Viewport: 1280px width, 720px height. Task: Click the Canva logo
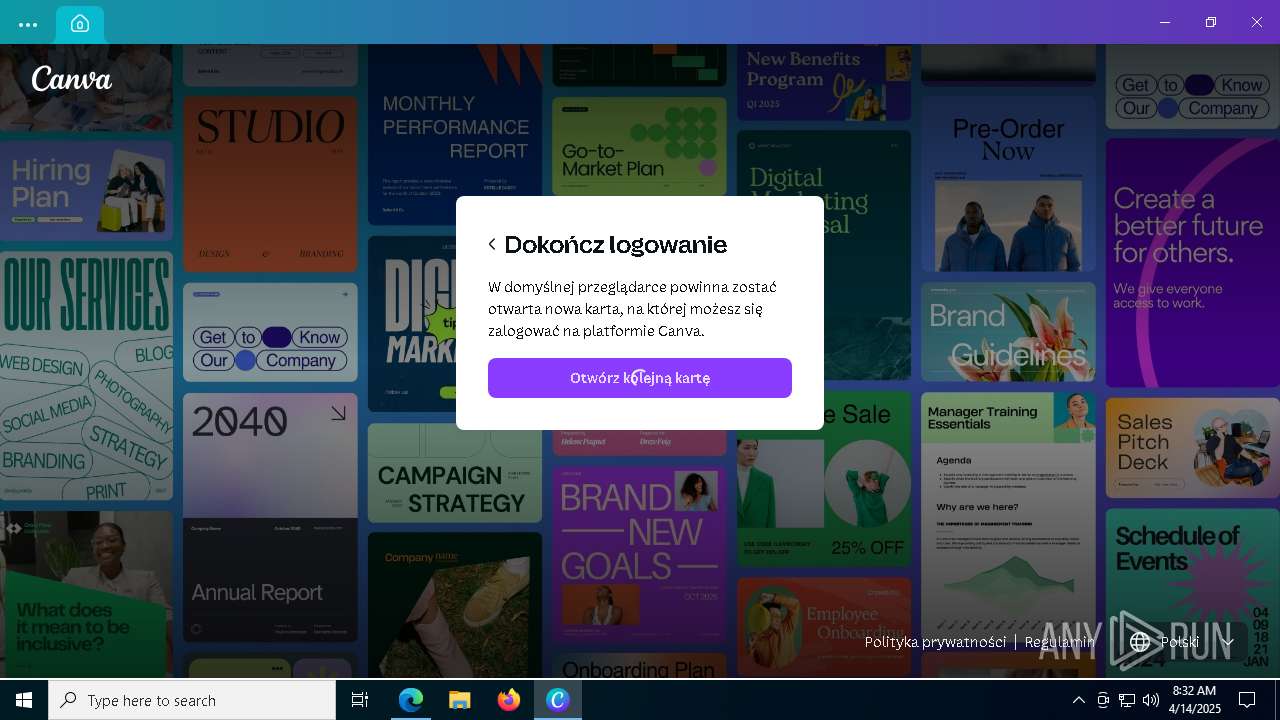(x=72, y=79)
